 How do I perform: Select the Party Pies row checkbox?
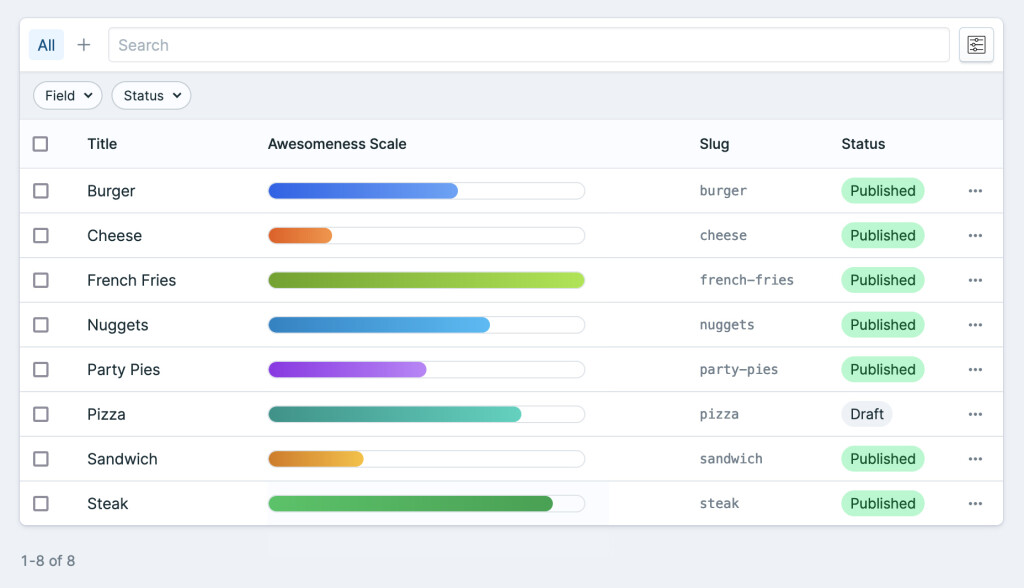point(41,370)
